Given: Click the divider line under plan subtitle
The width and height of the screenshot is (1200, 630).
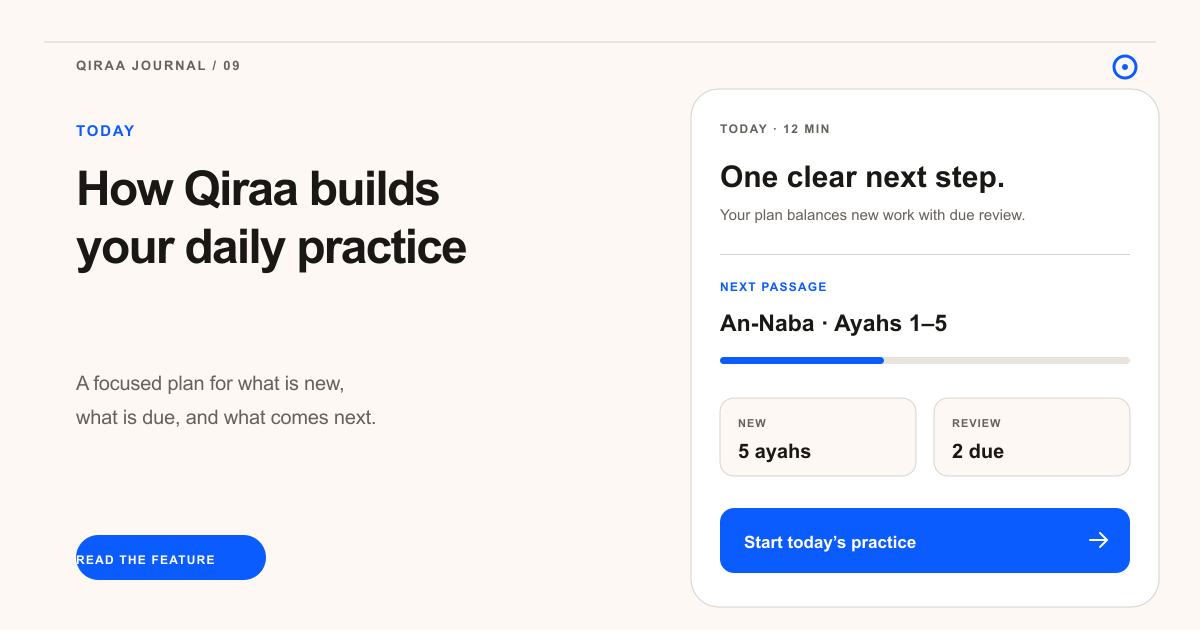Looking at the screenshot, I should 925,254.
